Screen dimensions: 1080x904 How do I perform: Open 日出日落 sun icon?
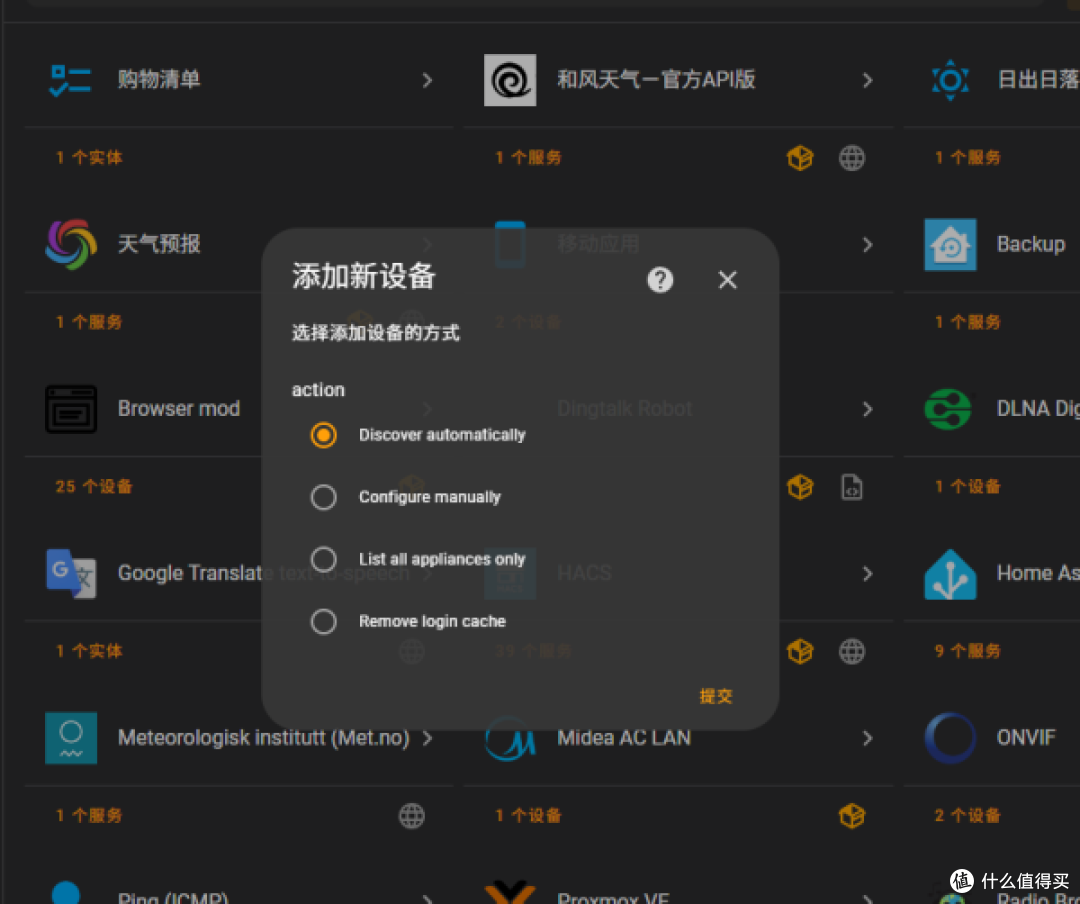tap(950, 80)
